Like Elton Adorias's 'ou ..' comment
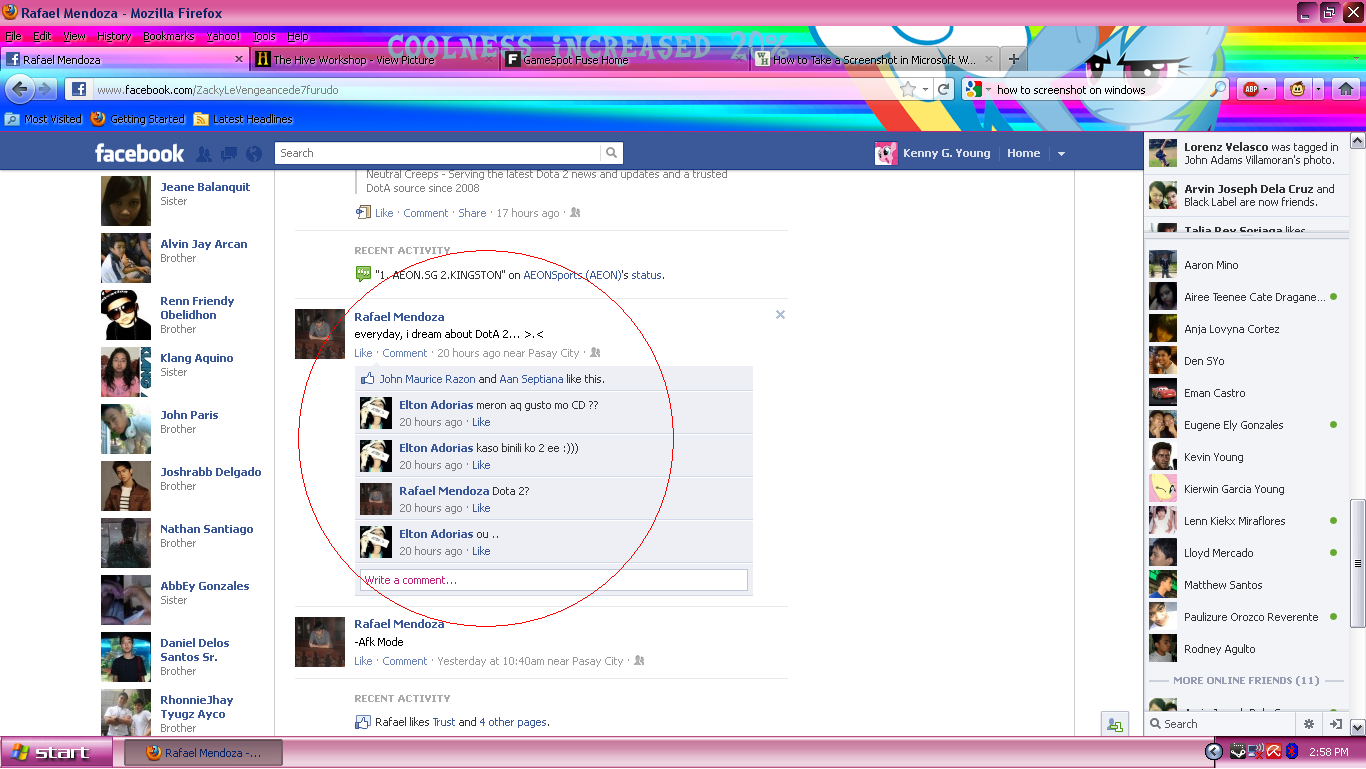1366x769 pixels. pyautogui.click(x=481, y=551)
